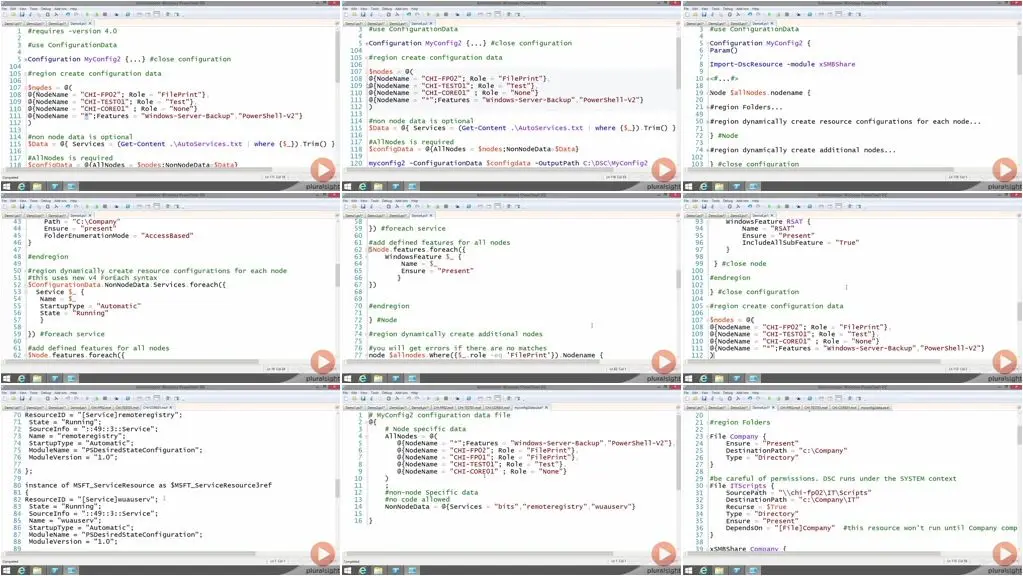Click 'Import-DscResource -module xSMBShare' line
The height and width of the screenshot is (576, 1023).
(x=782, y=64)
